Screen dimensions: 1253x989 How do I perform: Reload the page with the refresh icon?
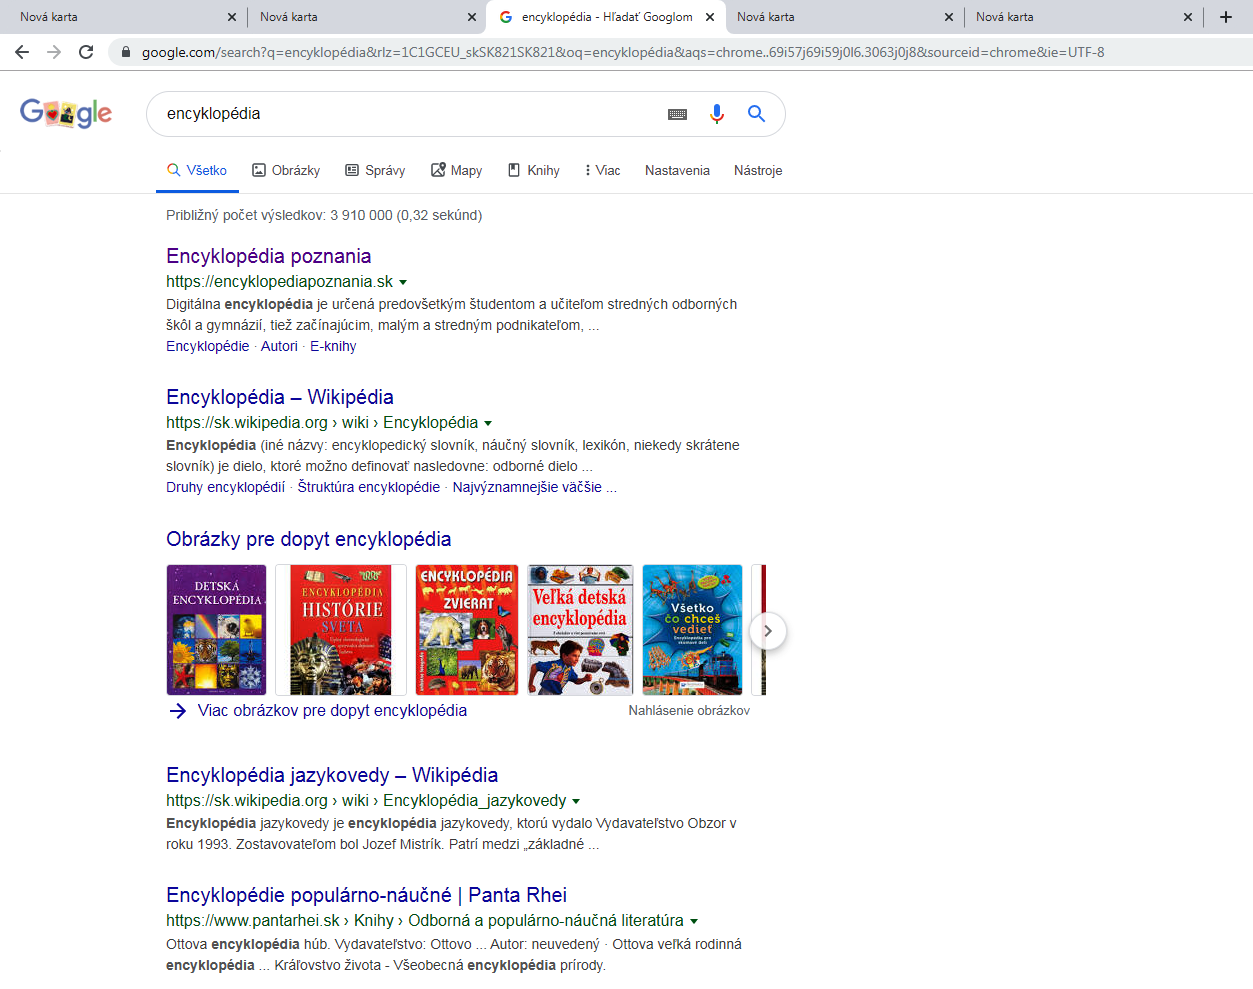click(x=86, y=52)
